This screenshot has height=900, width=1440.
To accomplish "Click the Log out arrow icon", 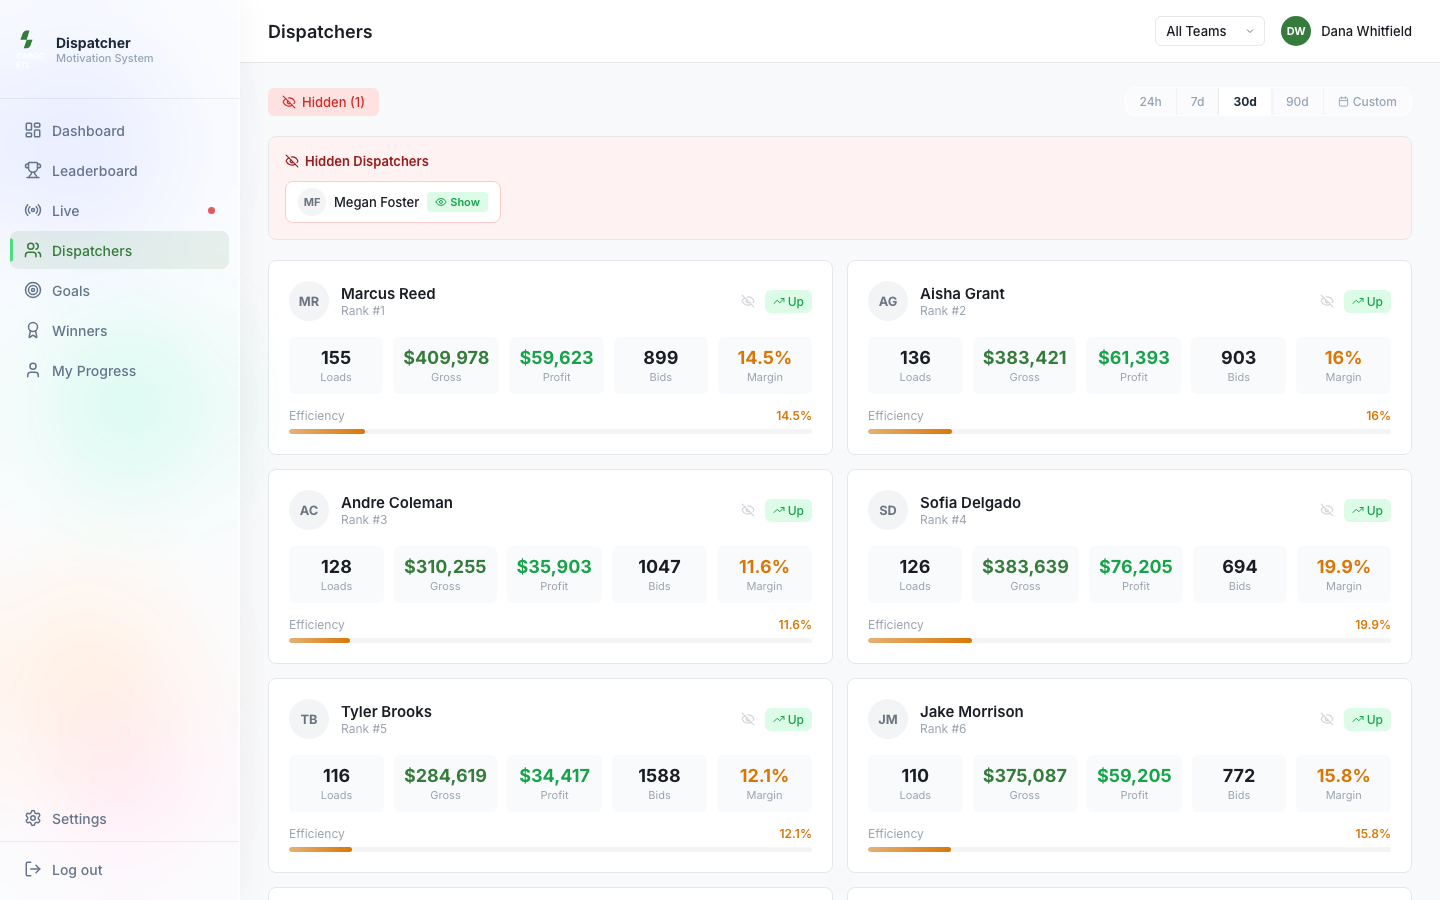I will click(x=33, y=870).
